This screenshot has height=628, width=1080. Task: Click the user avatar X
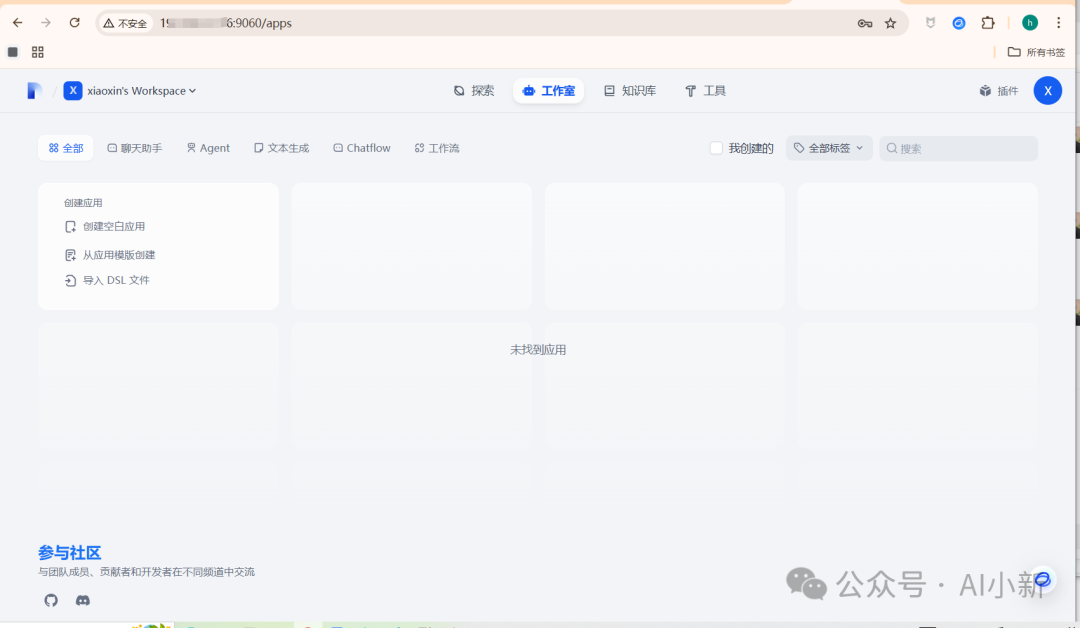click(x=1047, y=90)
